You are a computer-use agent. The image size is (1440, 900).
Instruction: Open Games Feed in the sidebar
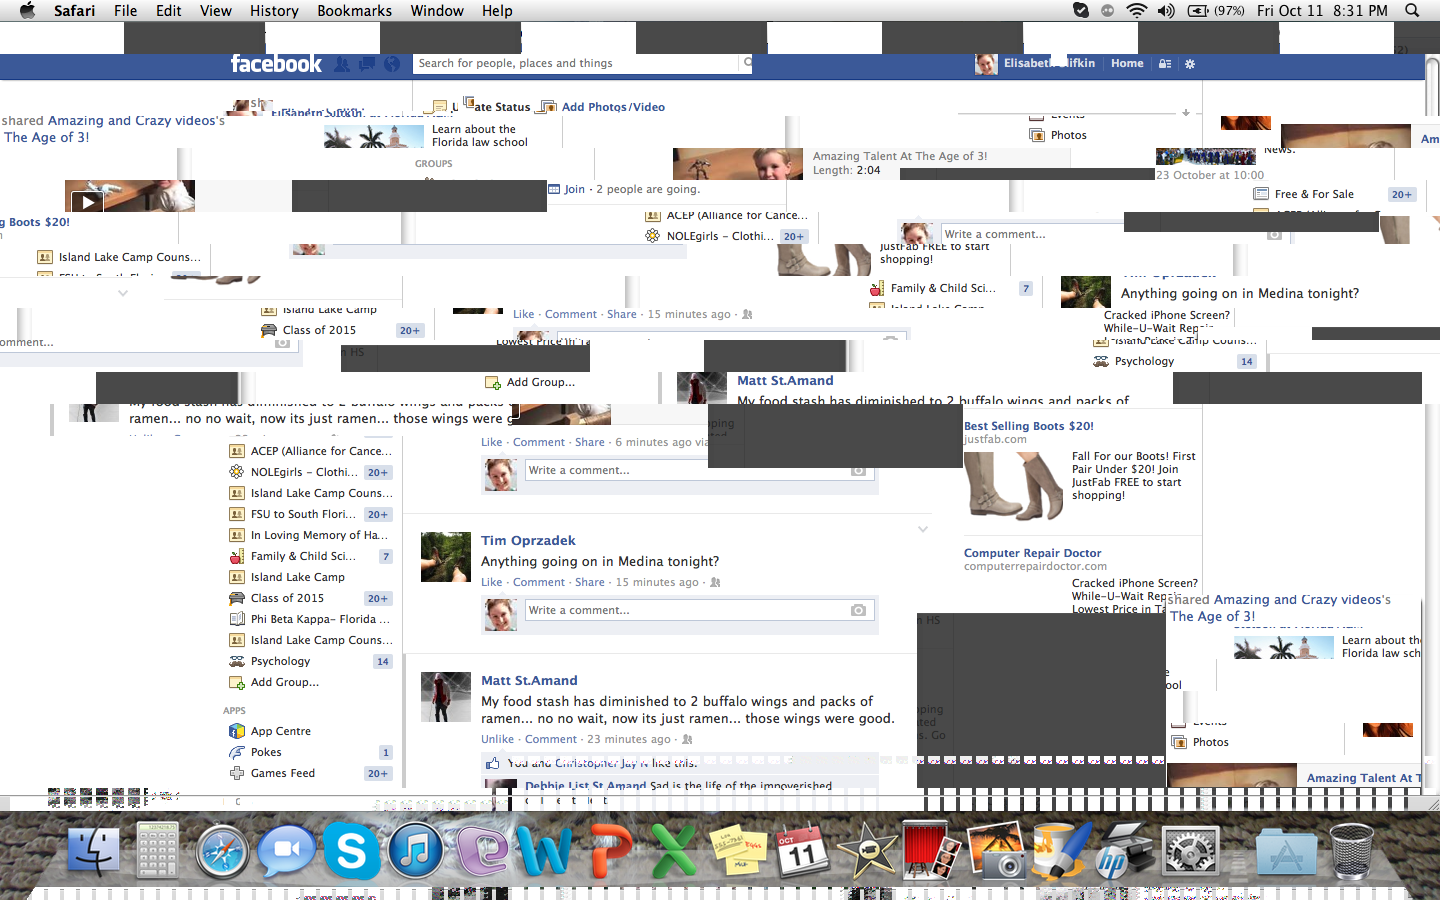(282, 773)
